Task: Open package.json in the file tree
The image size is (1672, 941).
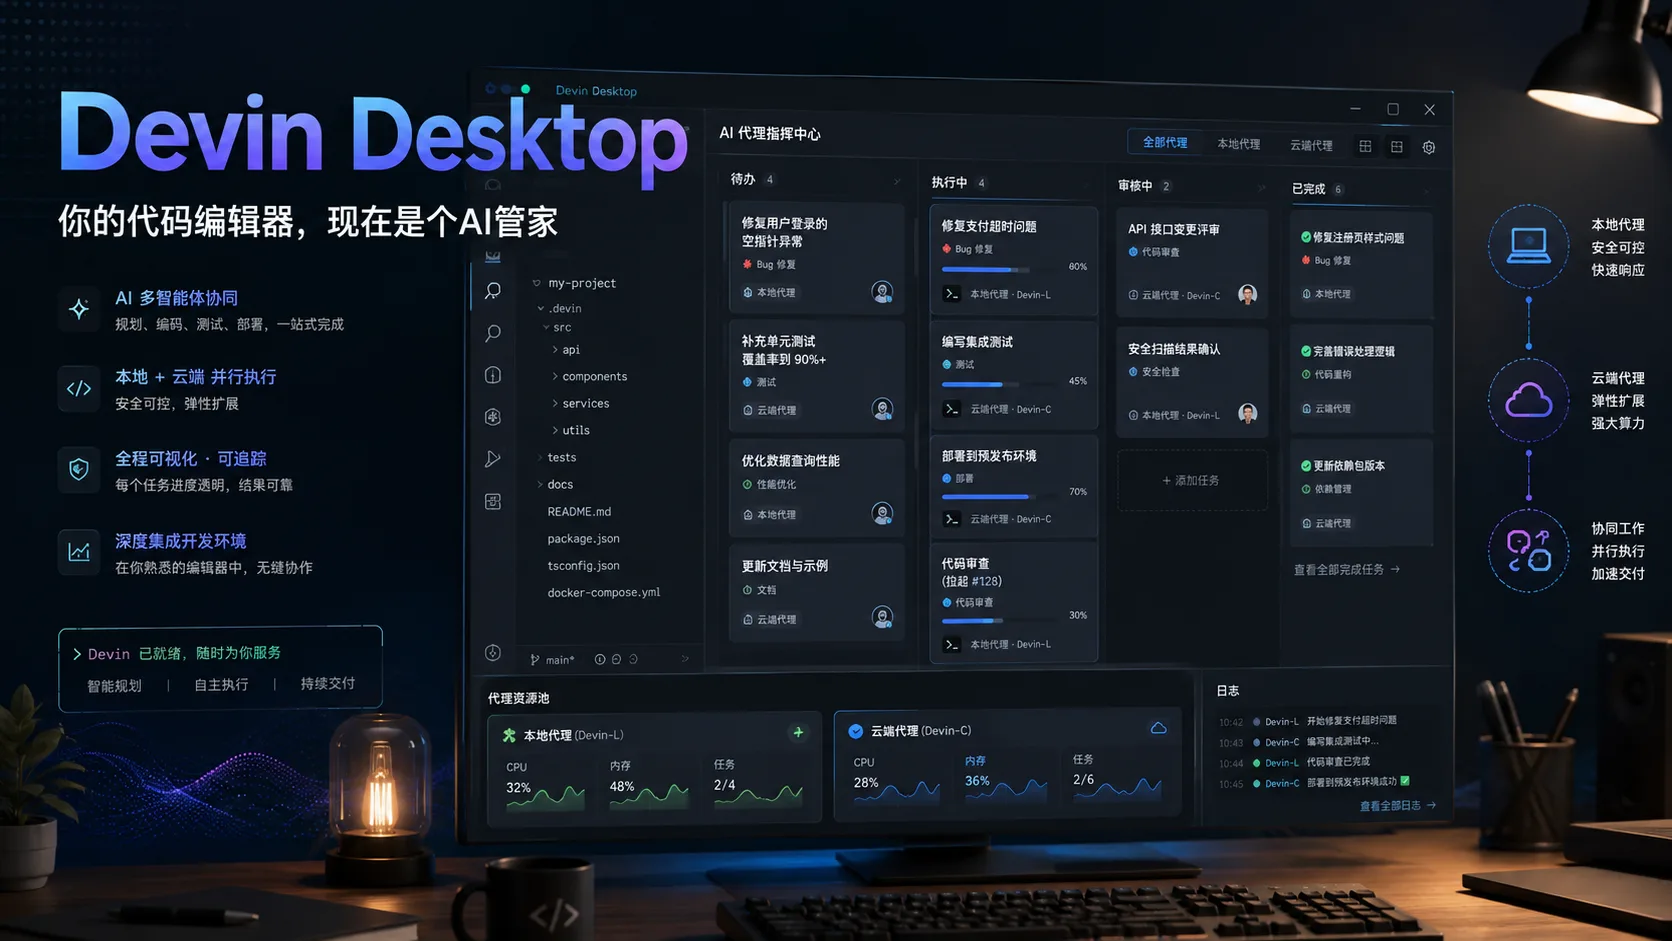Action: click(583, 538)
